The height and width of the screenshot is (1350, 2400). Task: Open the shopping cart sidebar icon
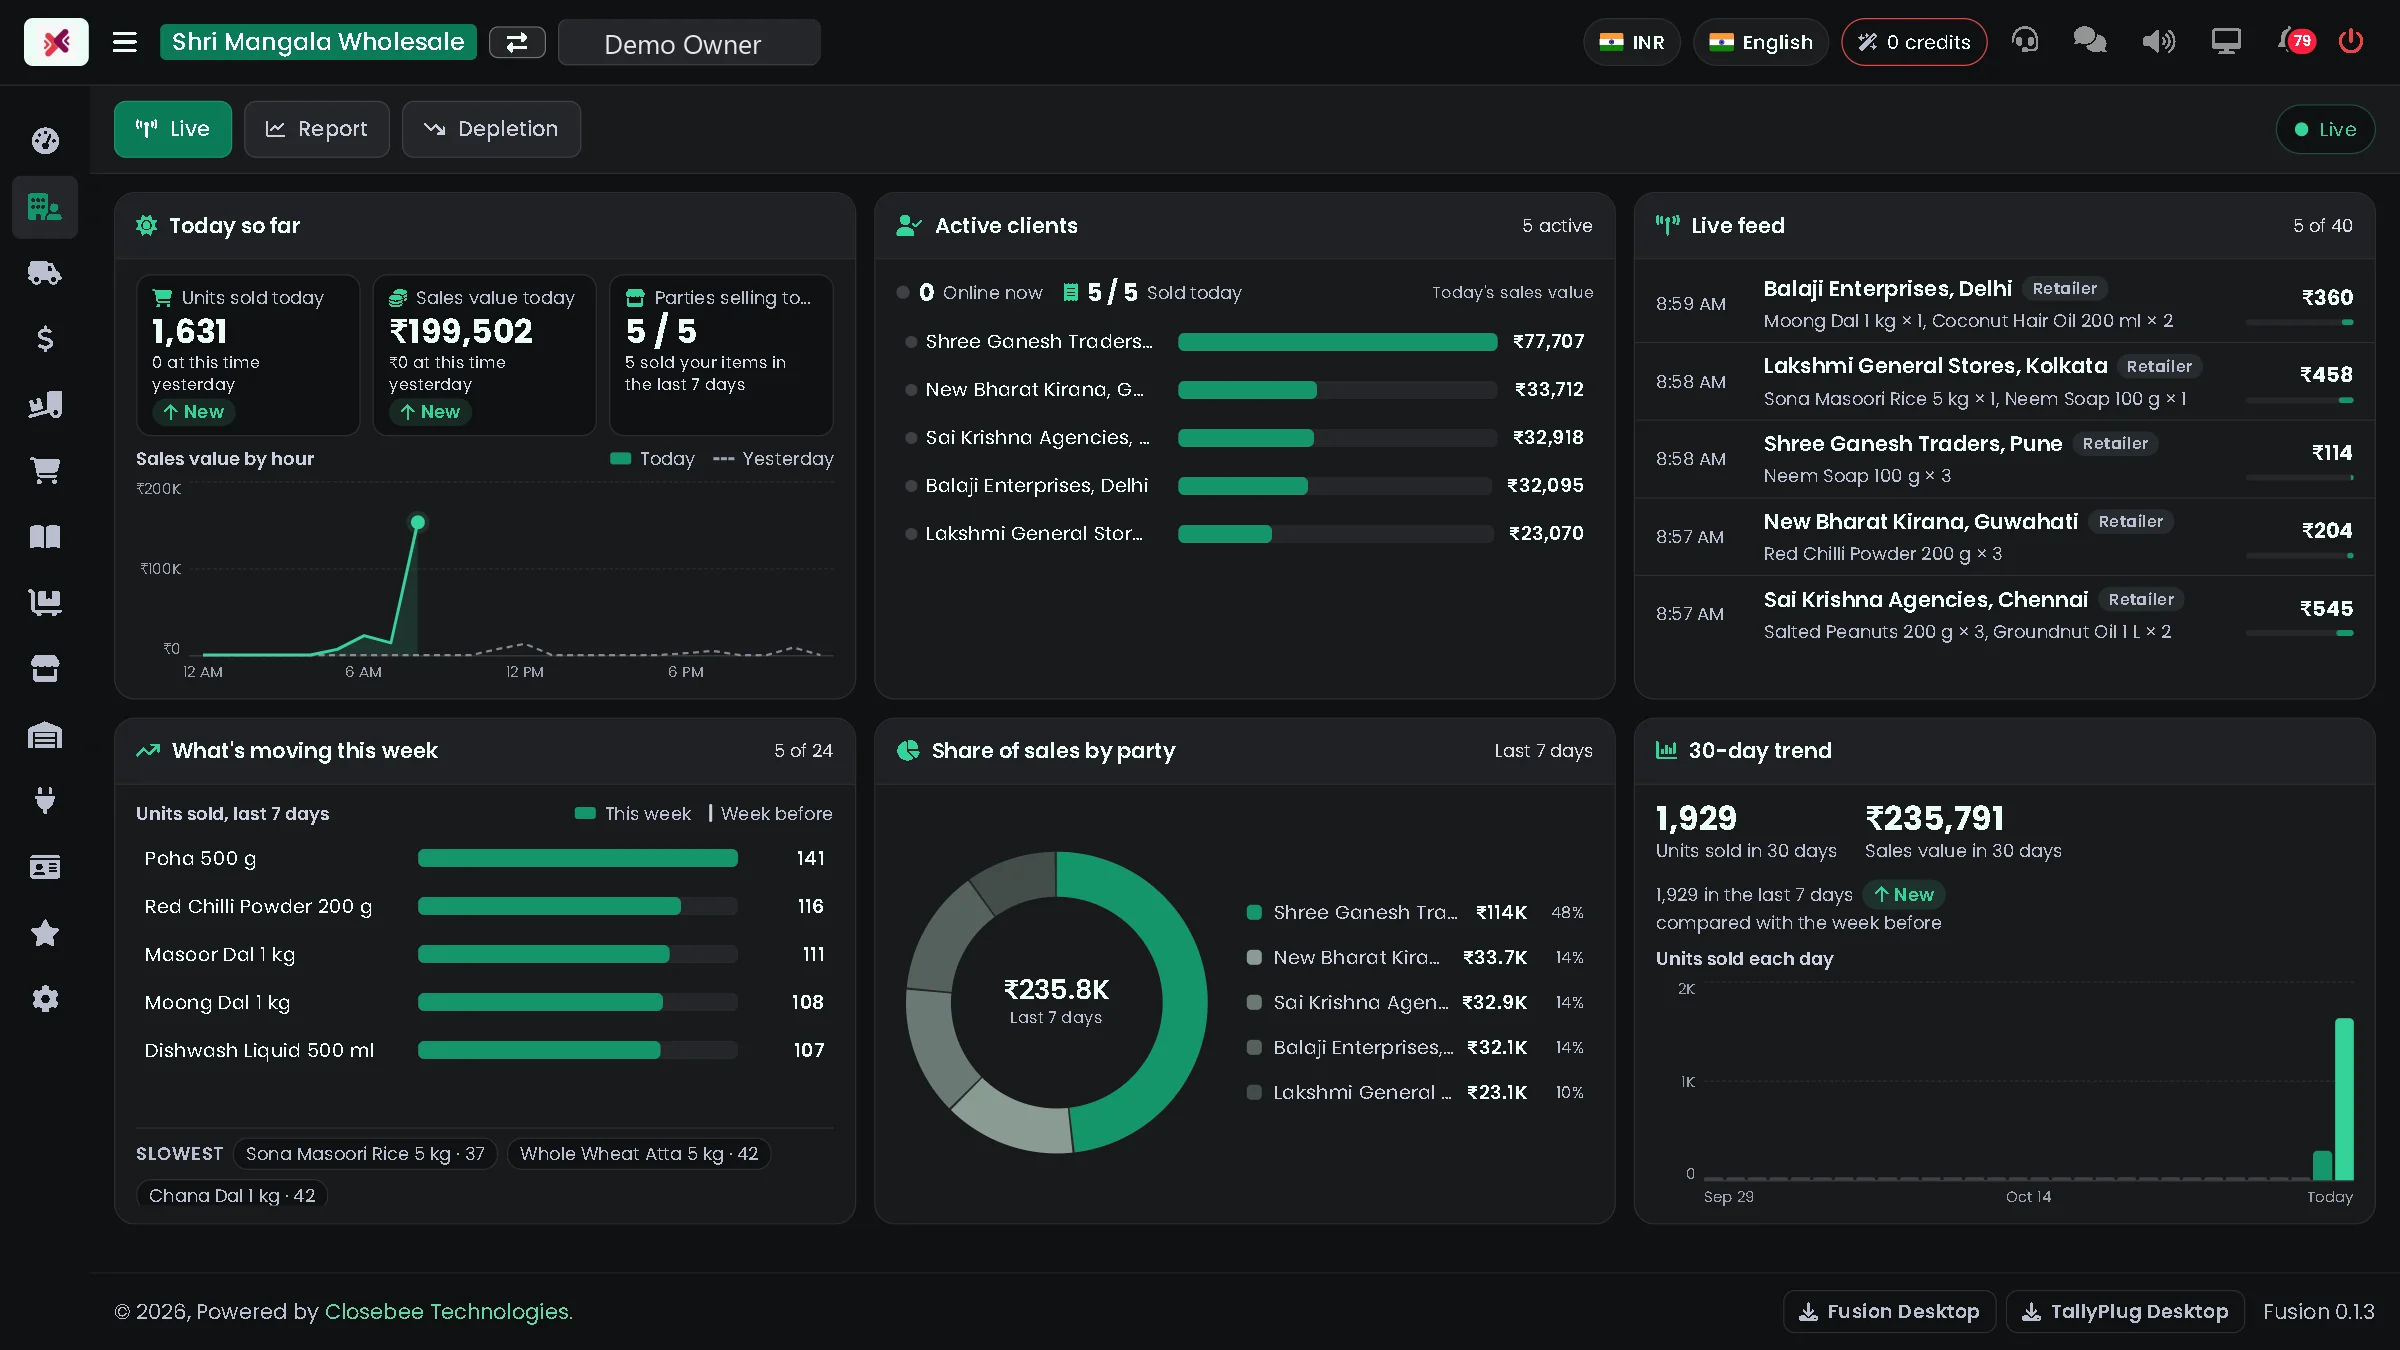[x=45, y=470]
